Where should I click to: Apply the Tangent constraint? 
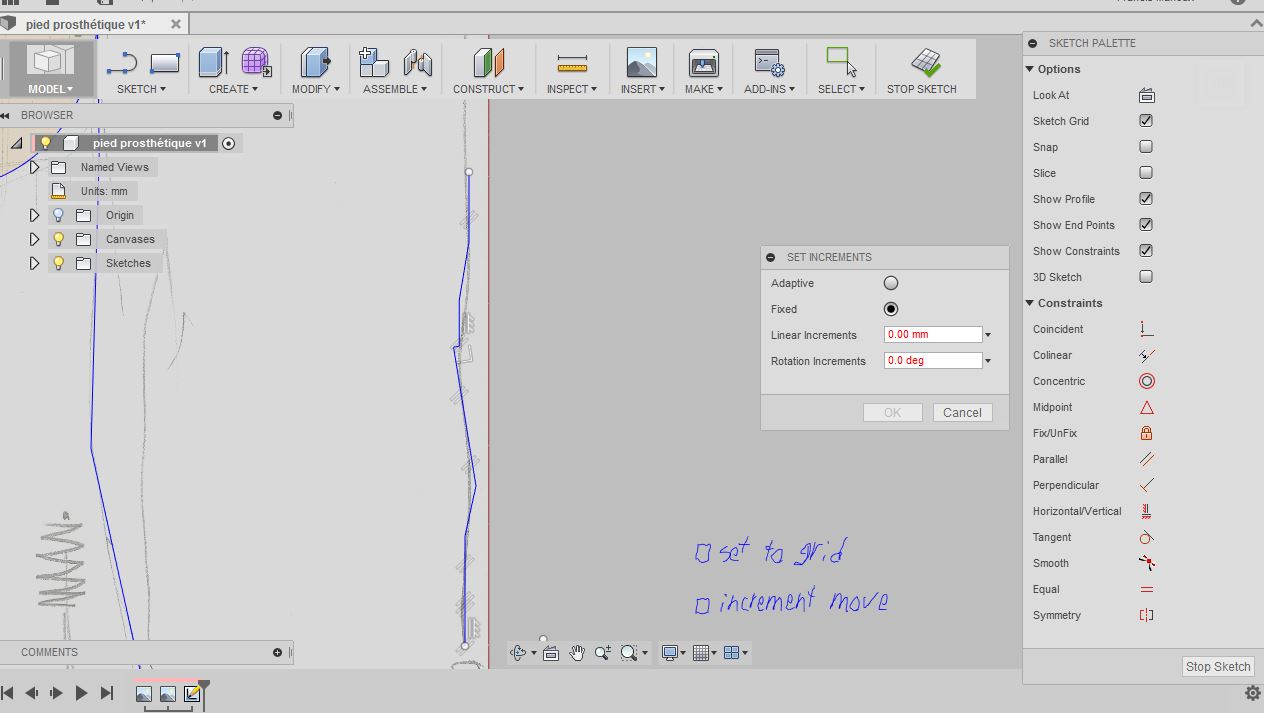(1146, 537)
